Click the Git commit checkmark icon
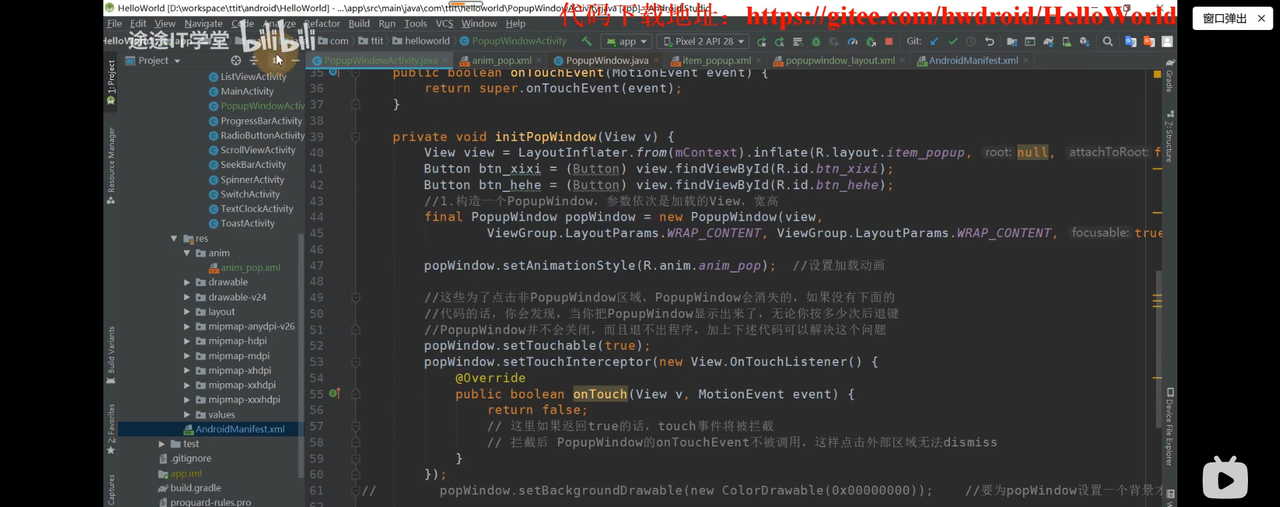This screenshot has width=1280, height=507. pos(952,42)
